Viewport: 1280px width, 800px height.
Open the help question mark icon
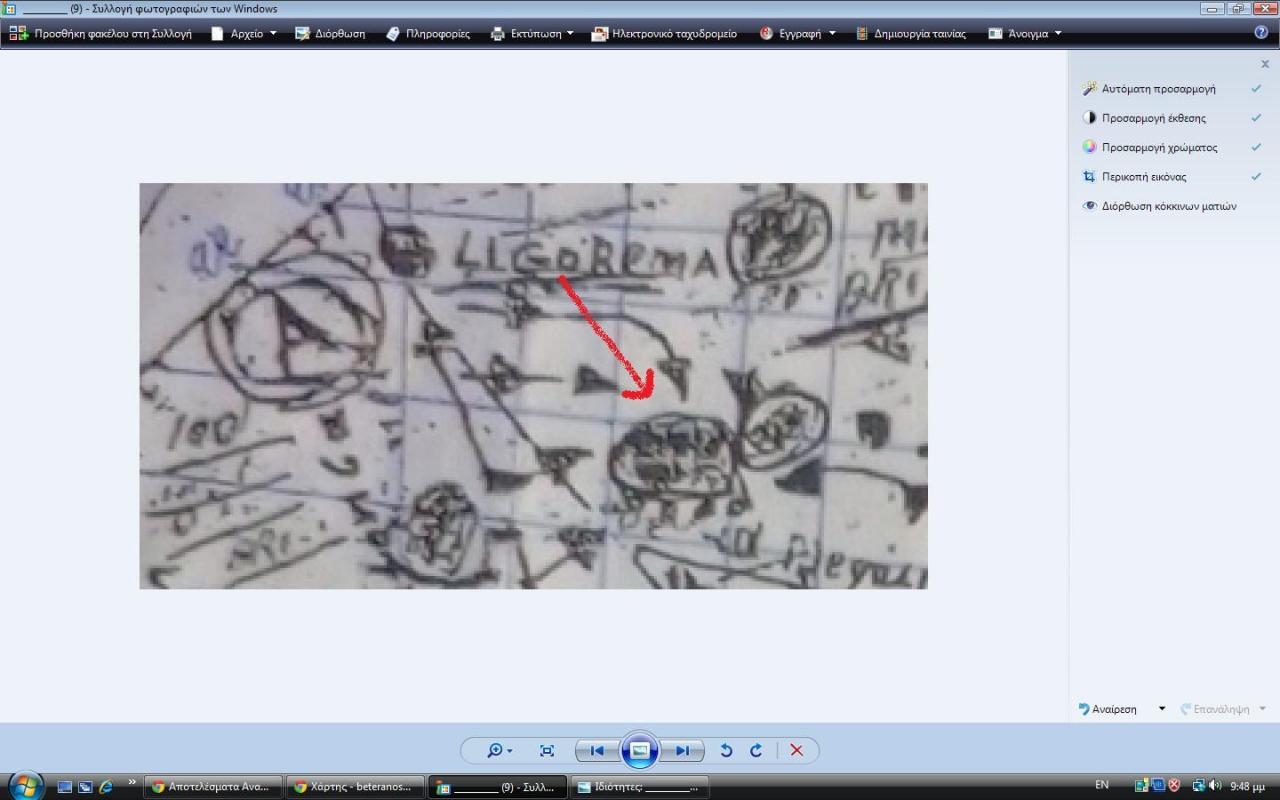[1261, 32]
